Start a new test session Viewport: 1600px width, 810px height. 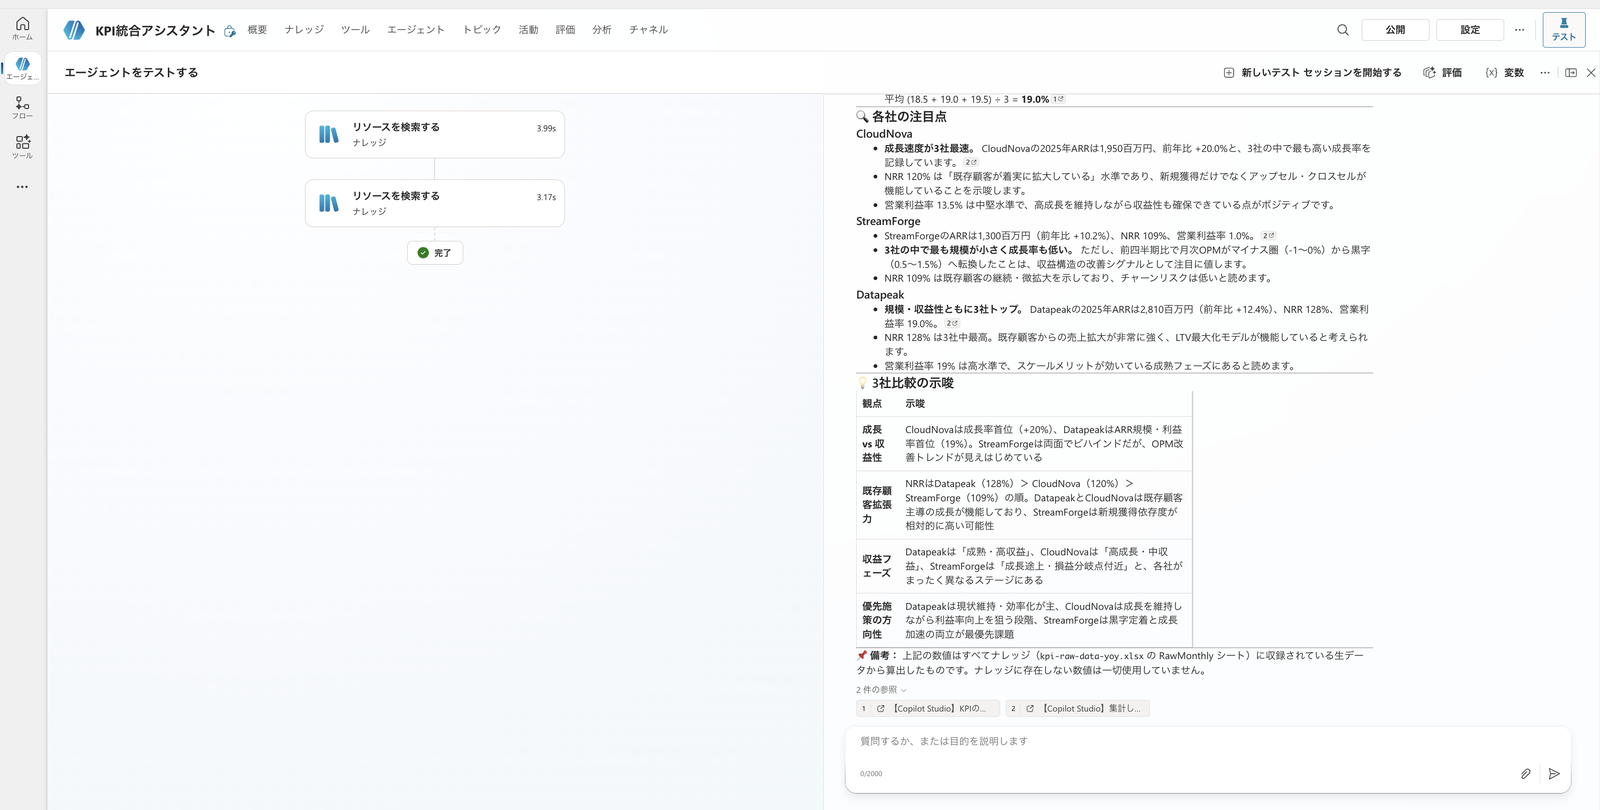pos(1312,73)
